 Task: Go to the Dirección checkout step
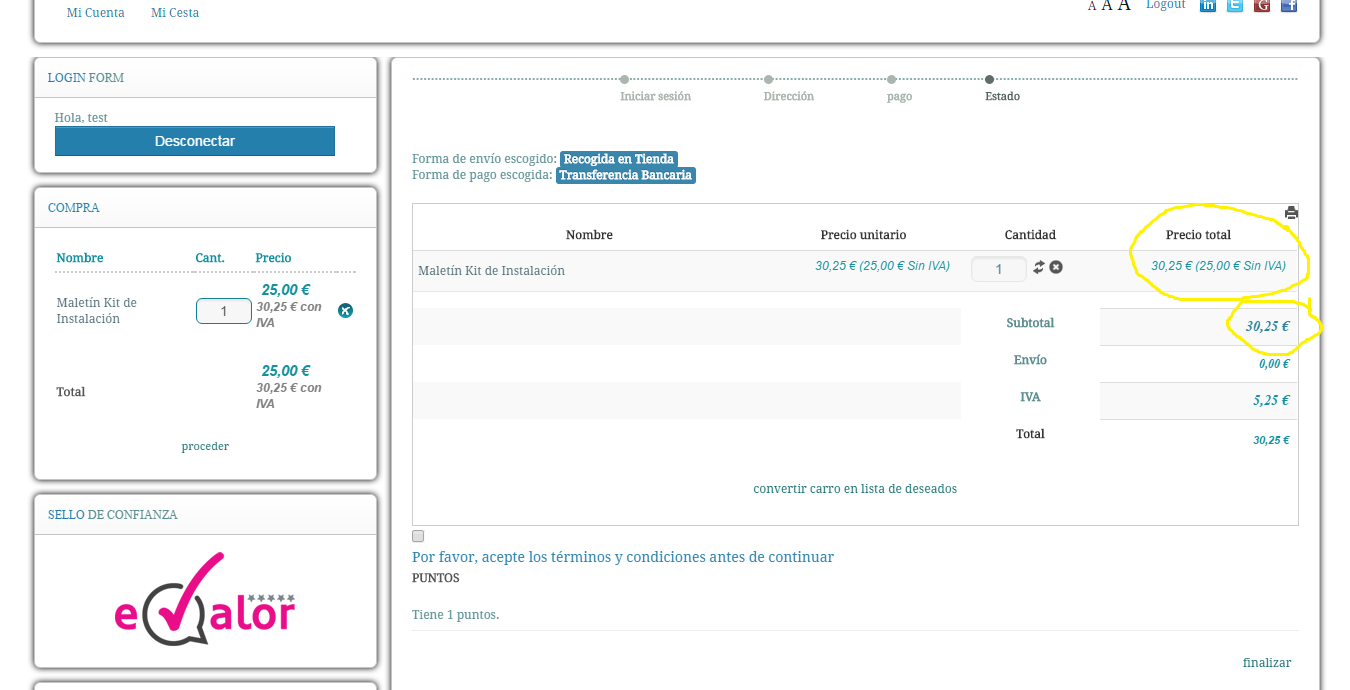pos(789,96)
